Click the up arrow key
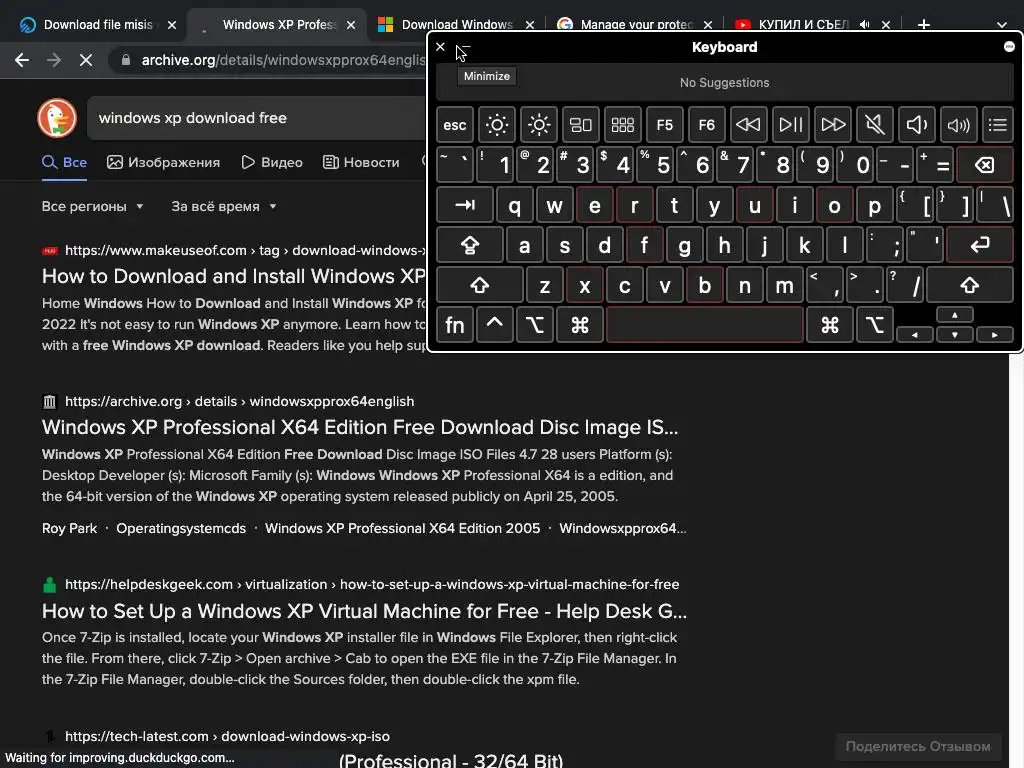1024x768 pixels. click(955, 315)
